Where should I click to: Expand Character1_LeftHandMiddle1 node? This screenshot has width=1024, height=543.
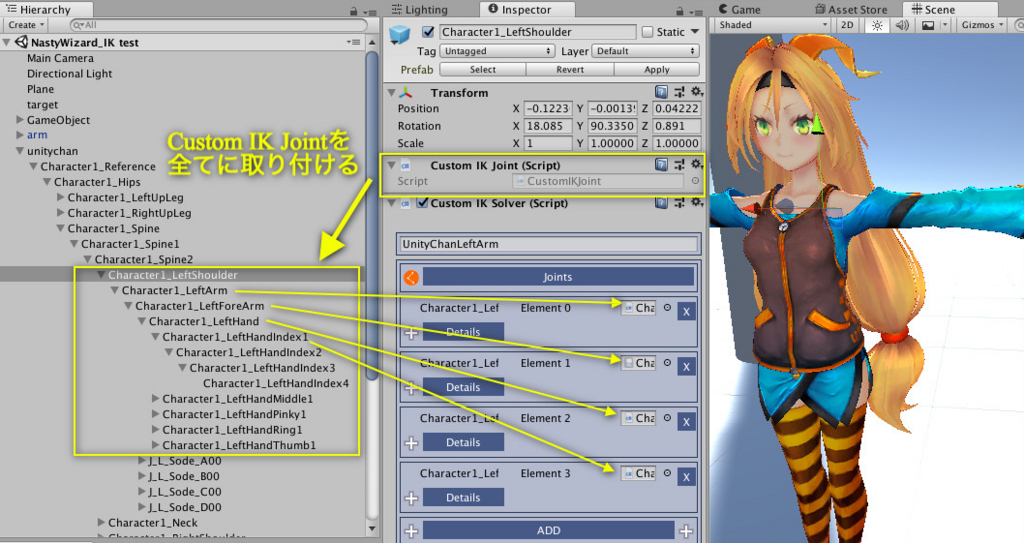[x=155, y=398]
